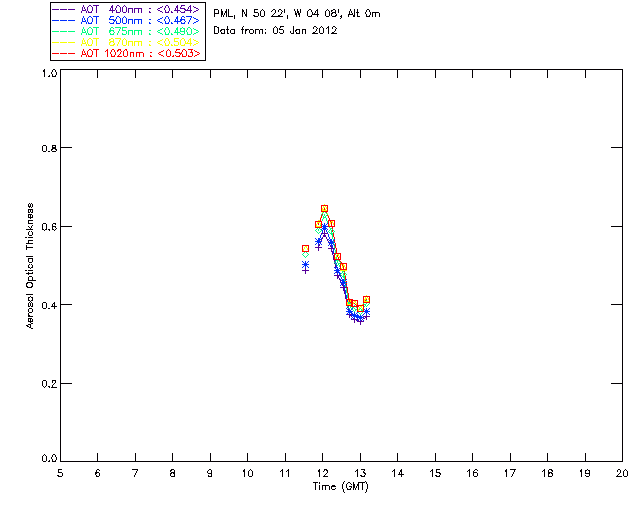Click the x-axis label 13
640x512 pixels.
(360, 474)
